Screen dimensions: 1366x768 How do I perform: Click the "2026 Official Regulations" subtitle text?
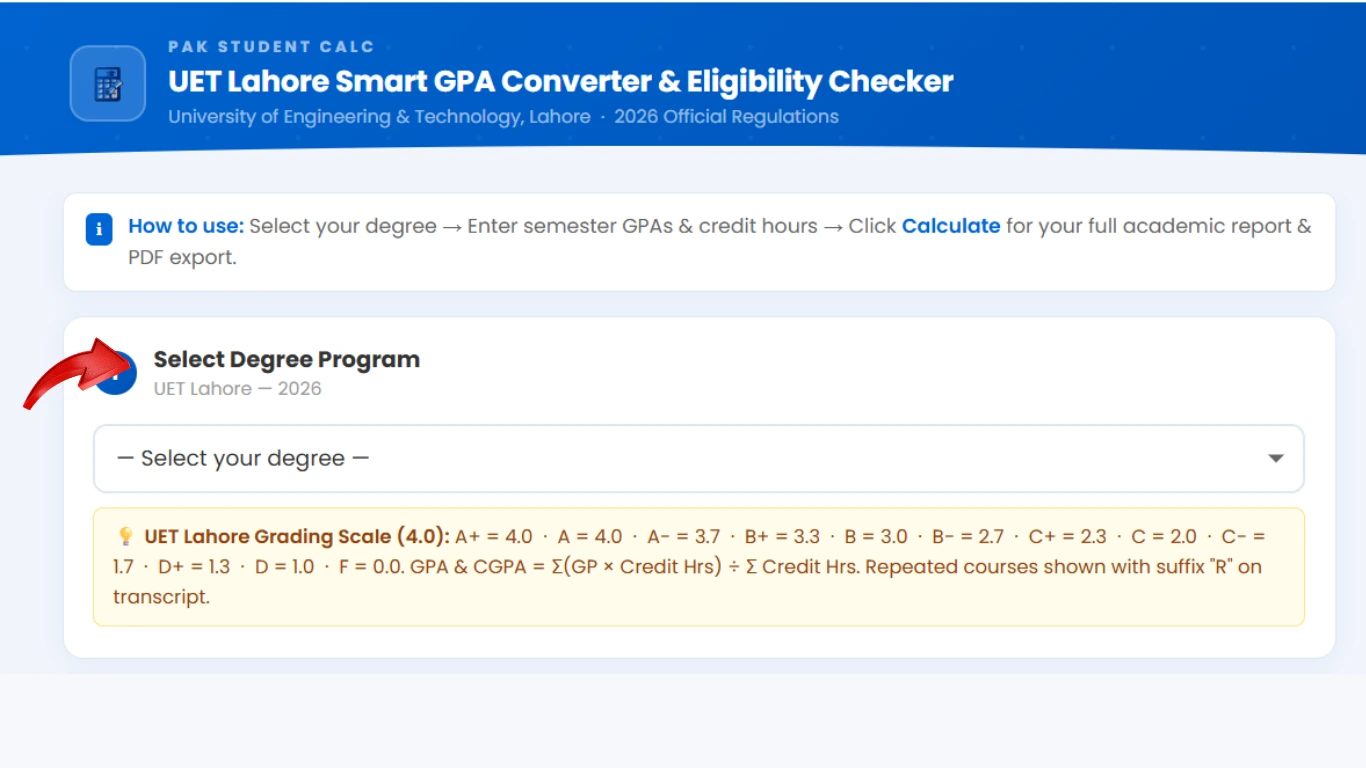pyautogui.click(x=726, y=117)
